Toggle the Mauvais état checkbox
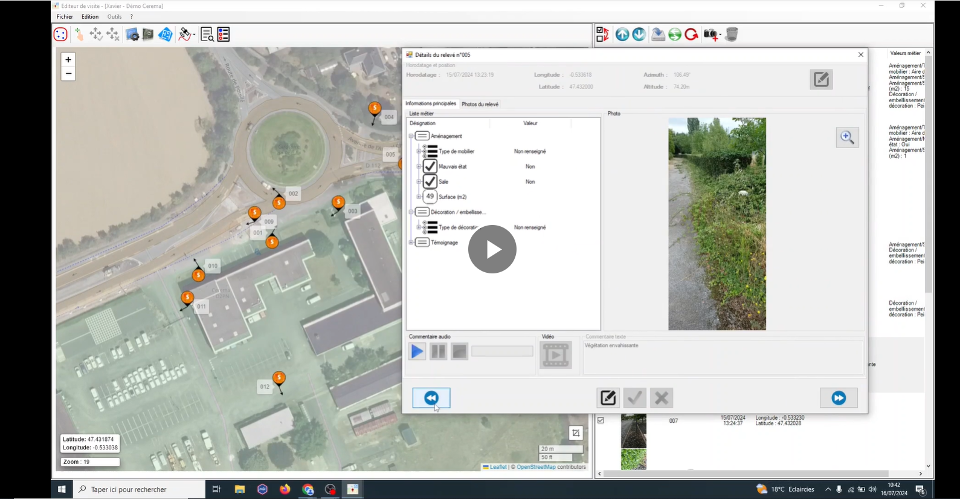Screen dimensions: 960x499 pyautogui.click(x=430, y=166)
